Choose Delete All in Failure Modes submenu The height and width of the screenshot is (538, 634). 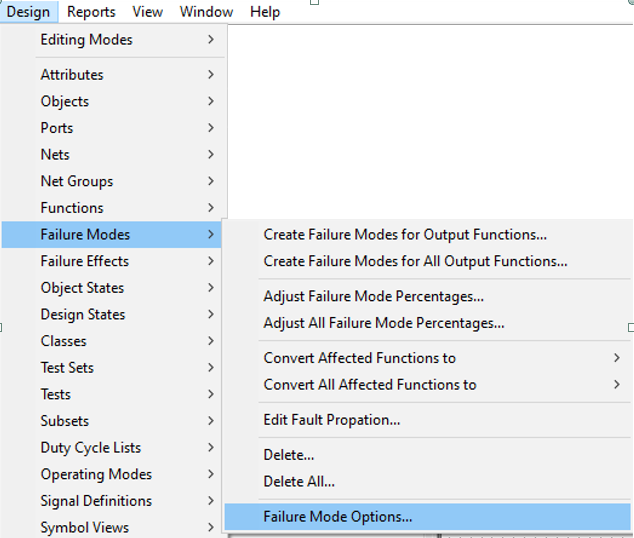(427, 481)
